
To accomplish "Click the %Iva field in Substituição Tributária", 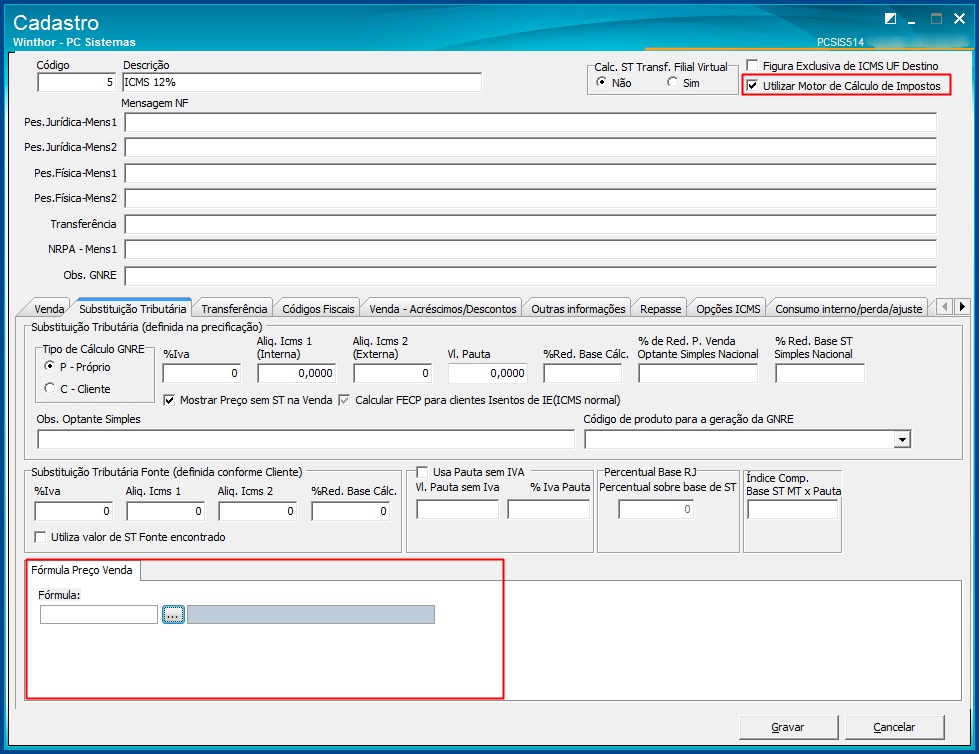I will click(202, 373).
